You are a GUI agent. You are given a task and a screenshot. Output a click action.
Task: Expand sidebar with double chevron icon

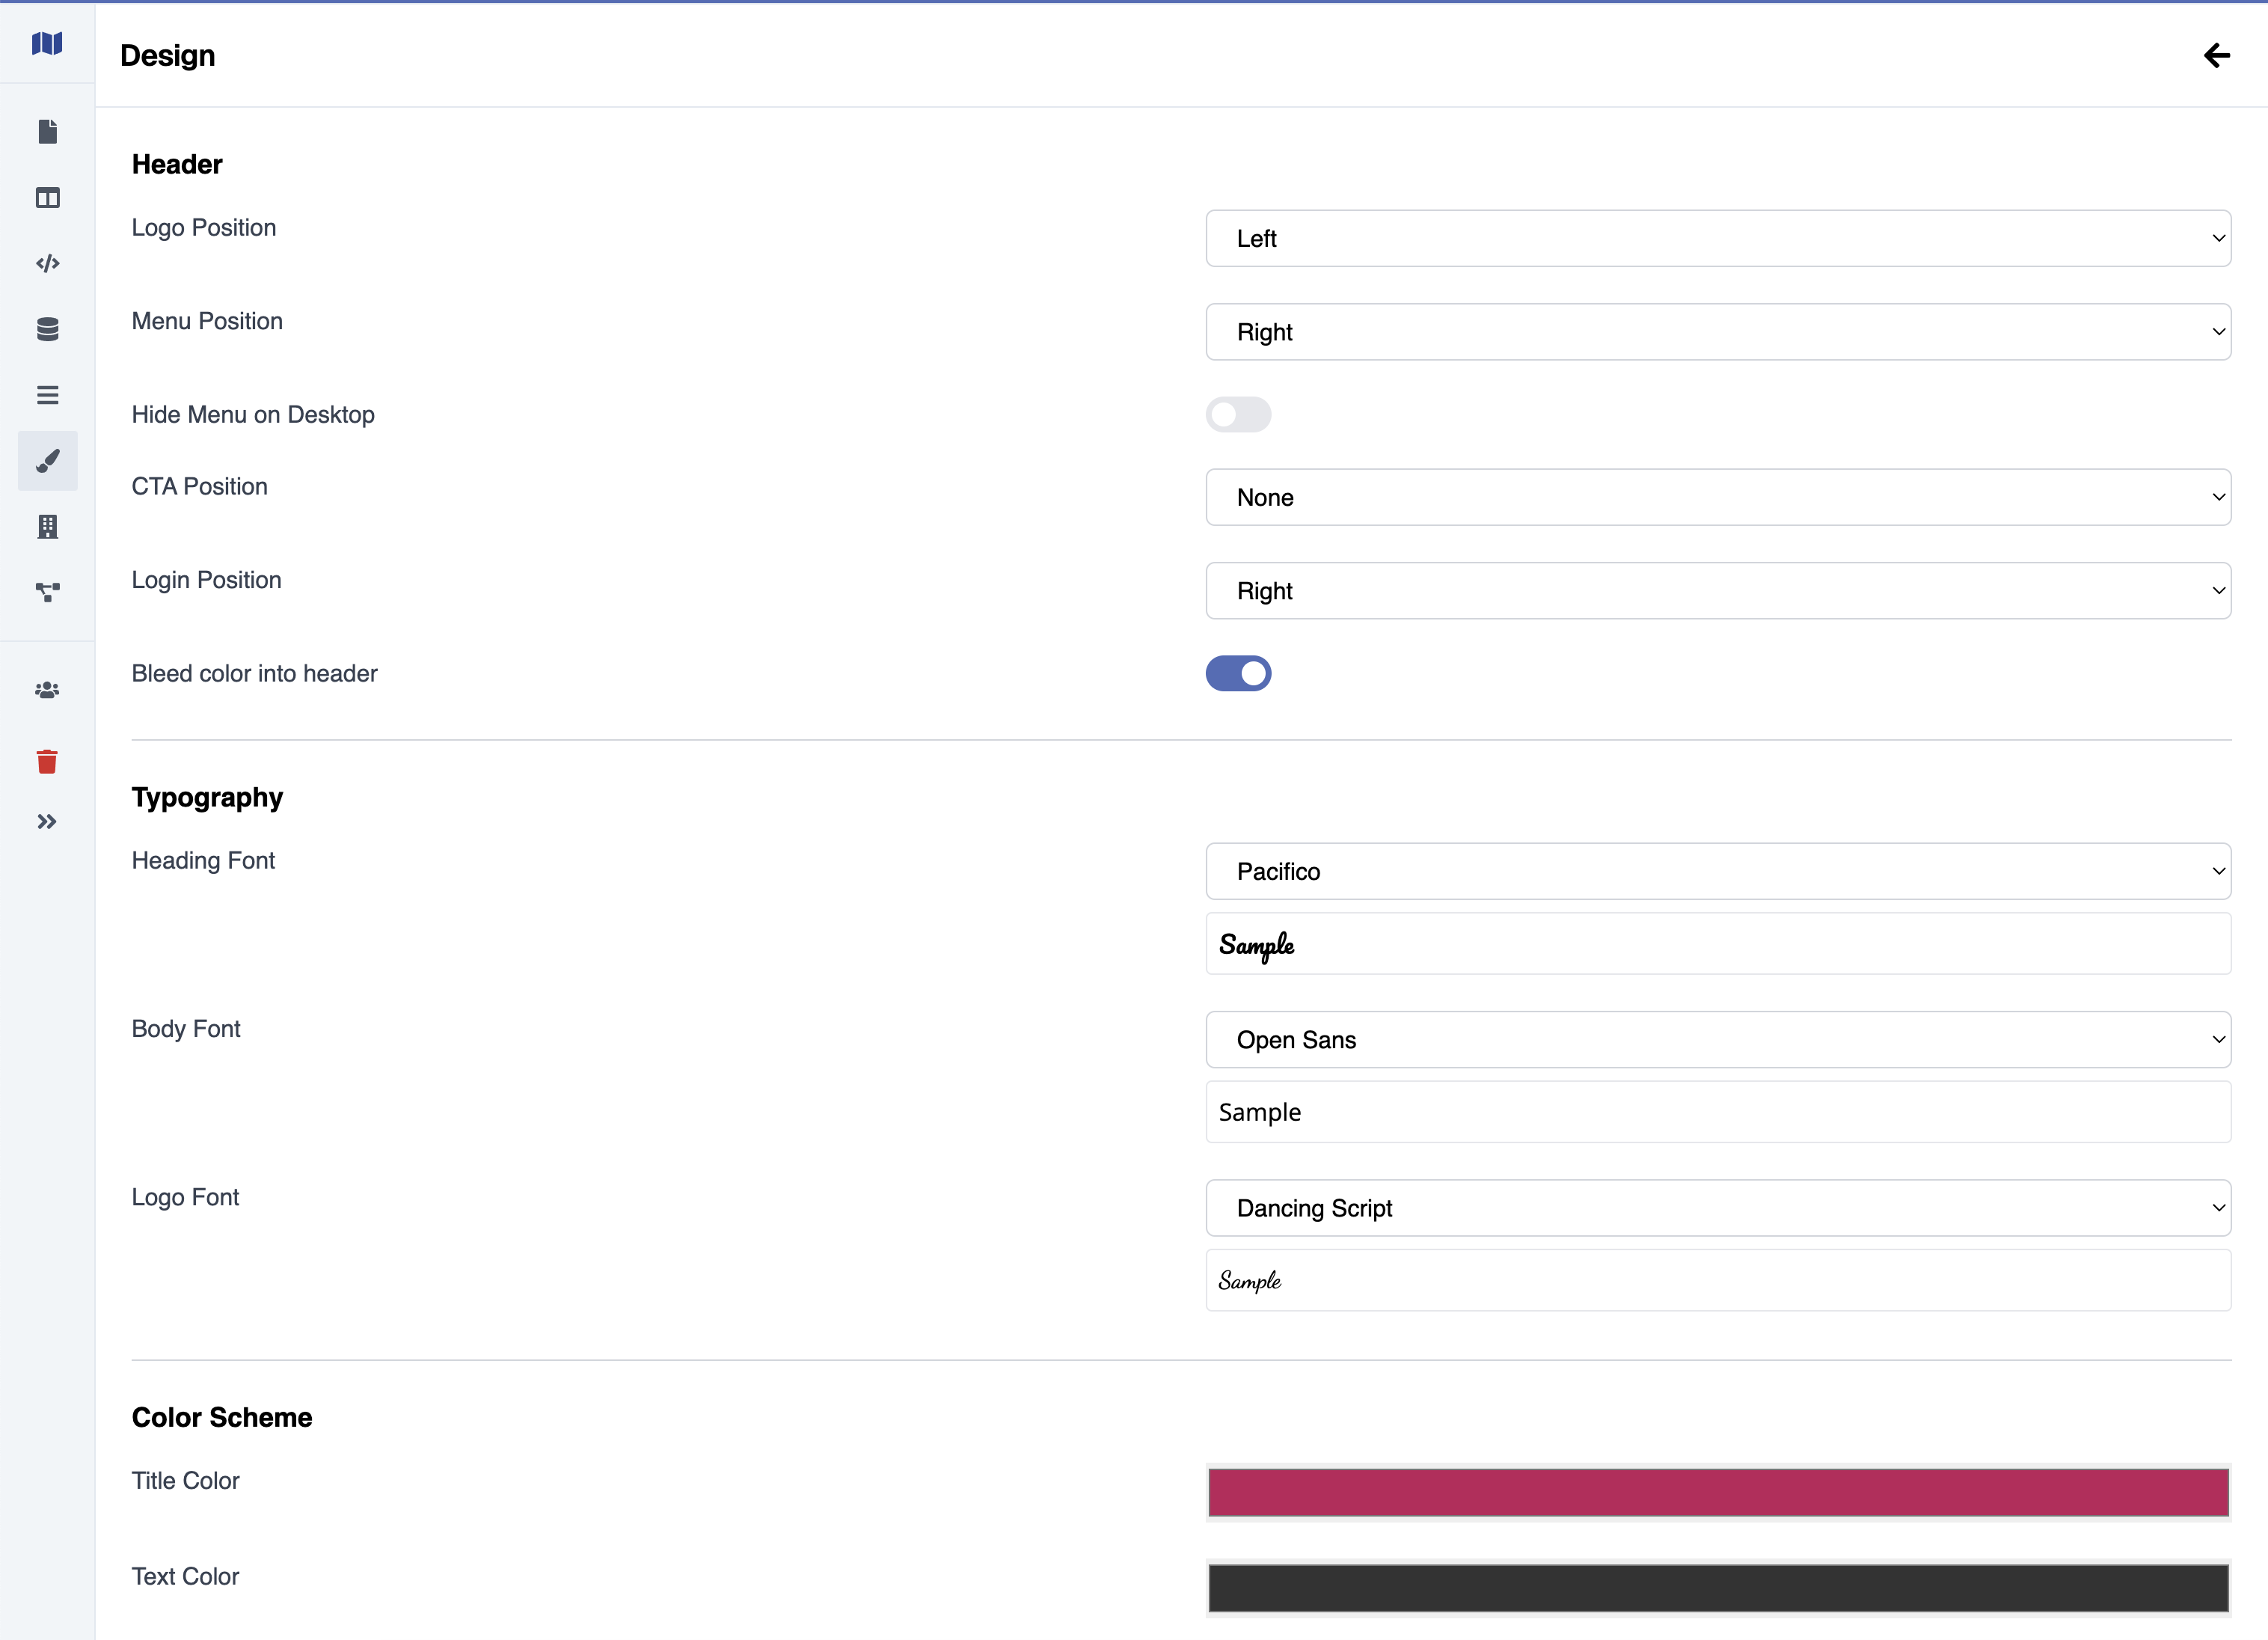coord(47,822)
